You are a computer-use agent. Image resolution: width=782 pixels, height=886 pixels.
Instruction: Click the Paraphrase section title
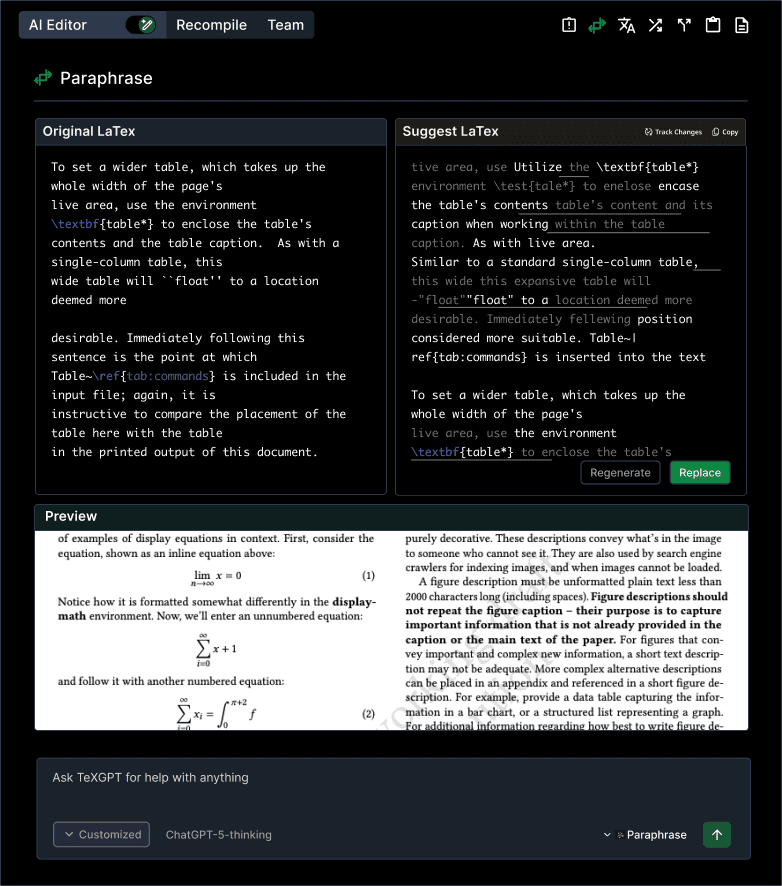coord(106,78)
